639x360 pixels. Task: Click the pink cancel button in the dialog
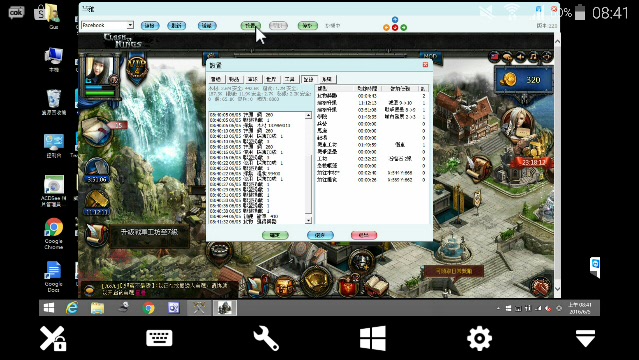click(364, 235)
